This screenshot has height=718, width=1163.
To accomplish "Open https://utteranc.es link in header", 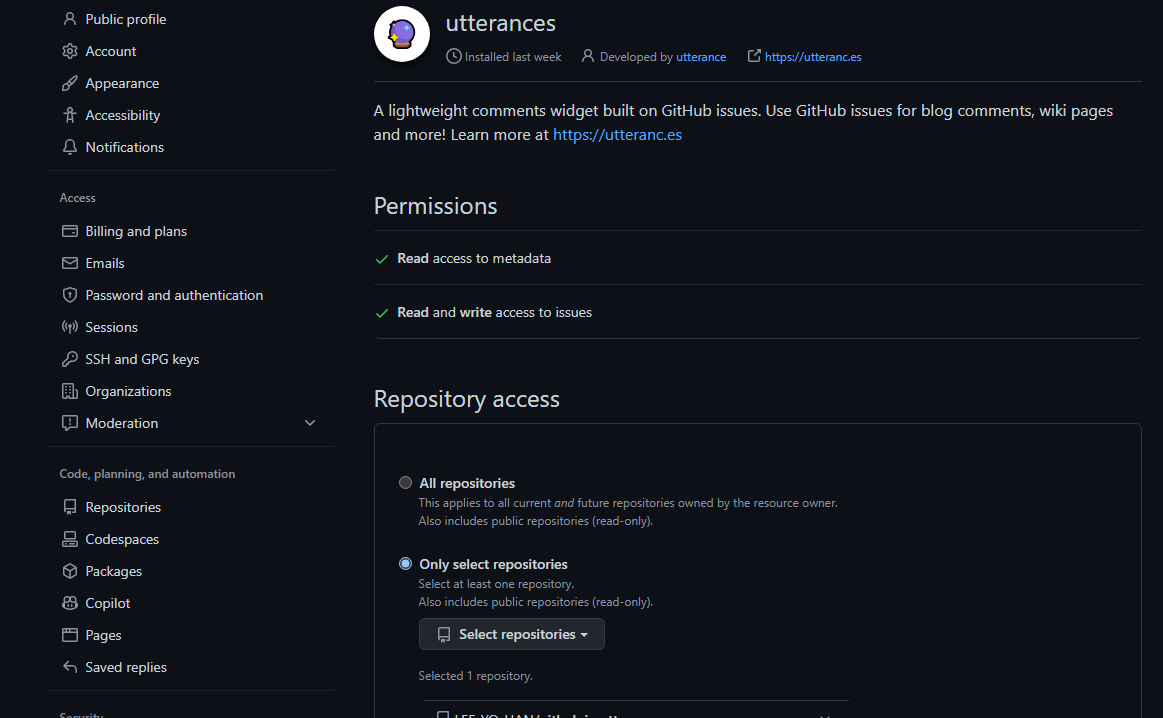I will (x=813, y=57).
